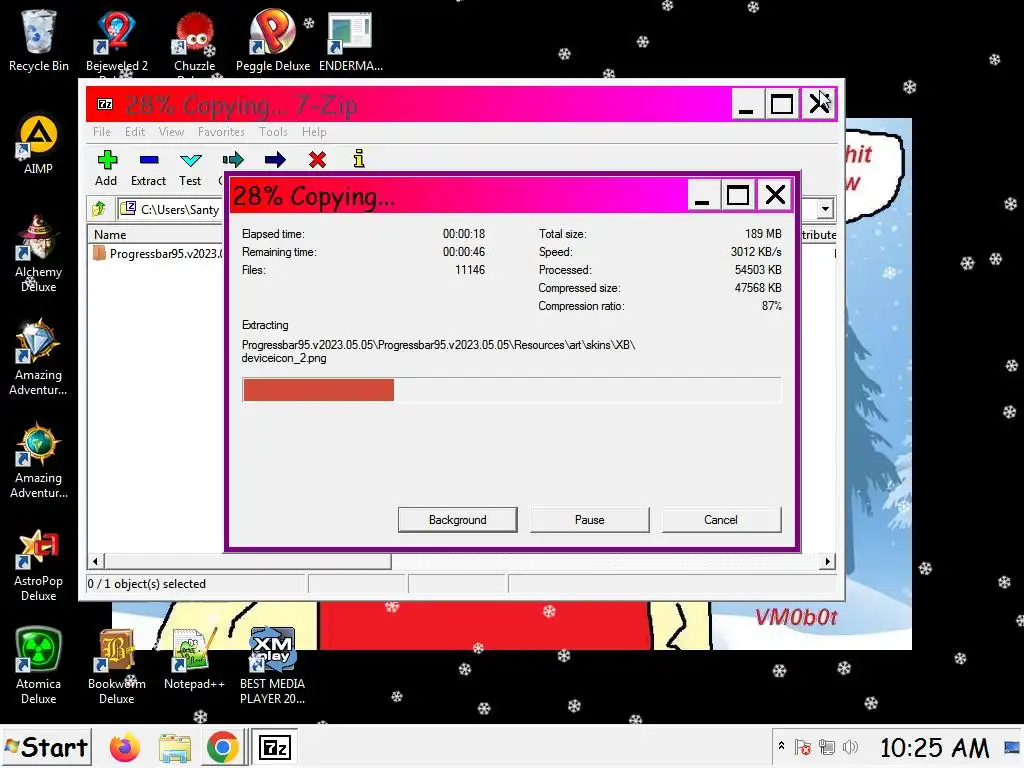The image size is (1024, 768).
Task: Click the '0 / 1 object(s) selected' status text
Action: 146,584
